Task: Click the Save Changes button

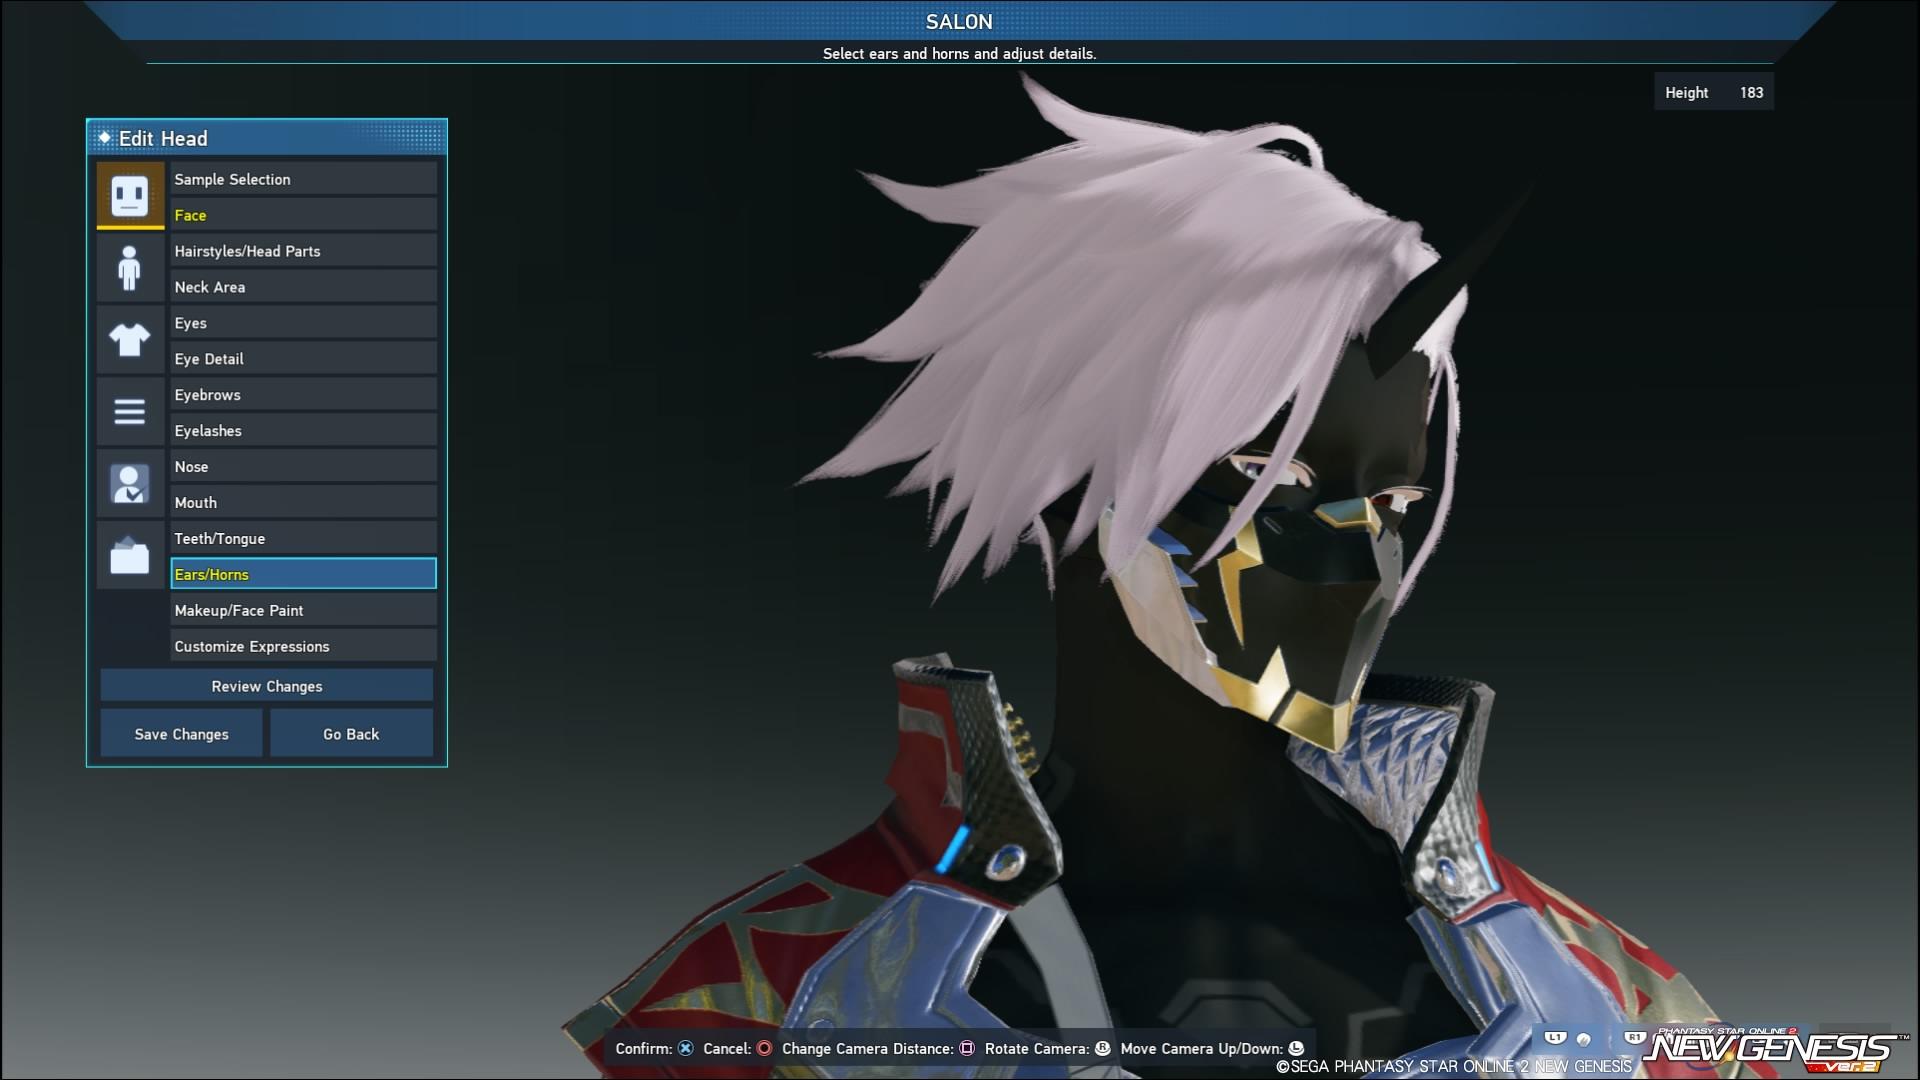Action: (181, 734)
